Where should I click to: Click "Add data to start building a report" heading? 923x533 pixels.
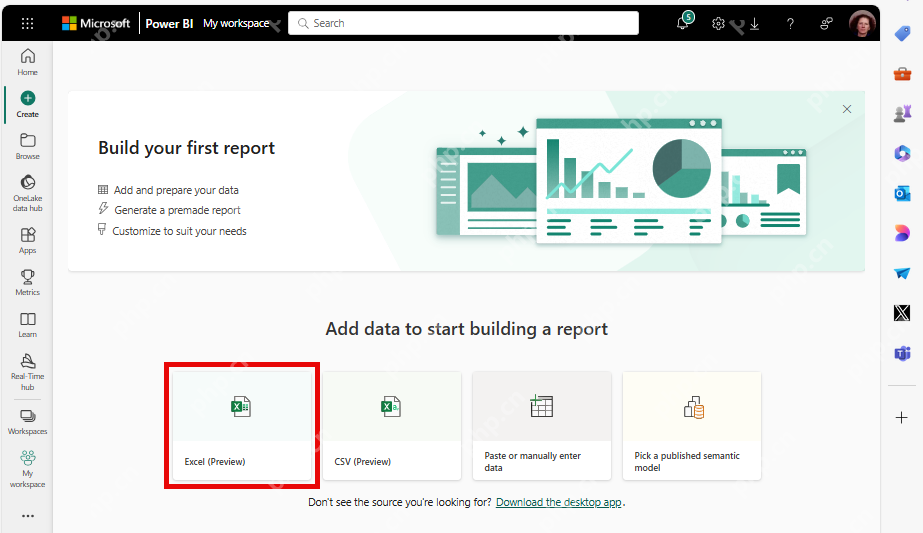coord(466,329)
